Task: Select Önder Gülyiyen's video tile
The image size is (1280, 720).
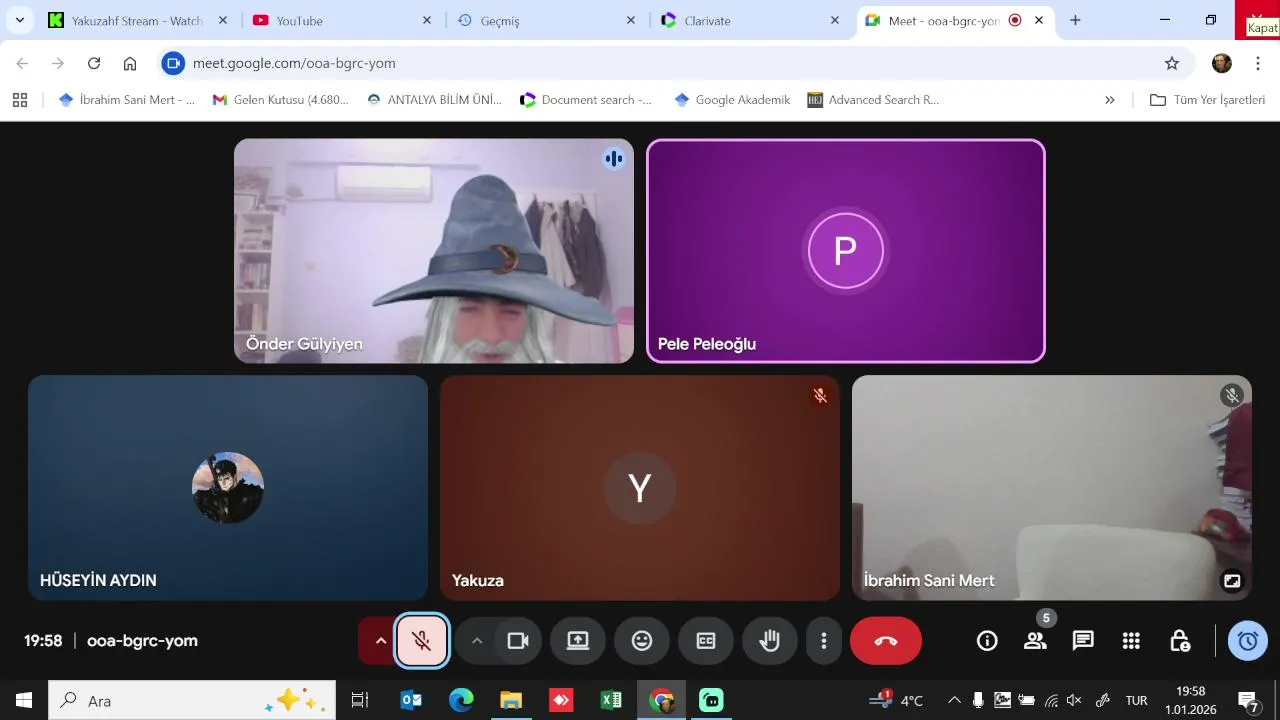Action: point(434,251)
